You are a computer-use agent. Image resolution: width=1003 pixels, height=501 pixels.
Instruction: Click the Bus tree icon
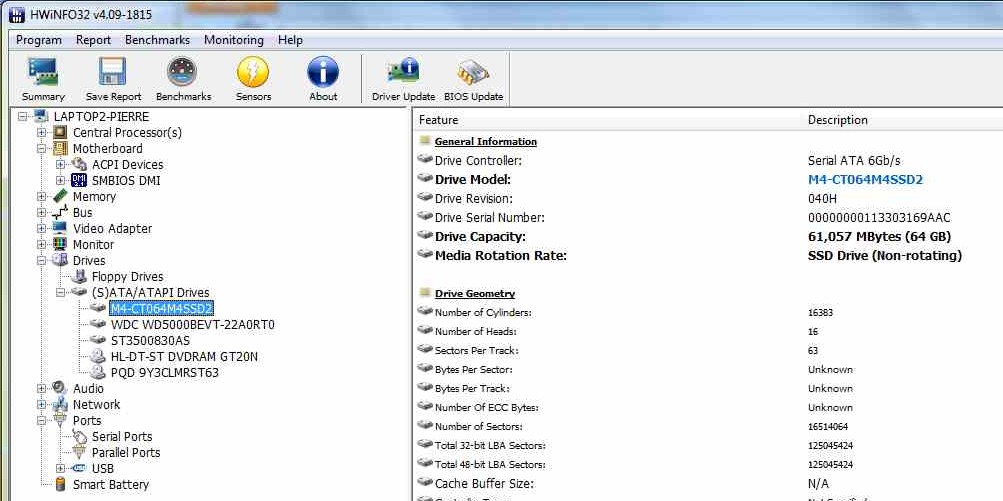(60, 212)
